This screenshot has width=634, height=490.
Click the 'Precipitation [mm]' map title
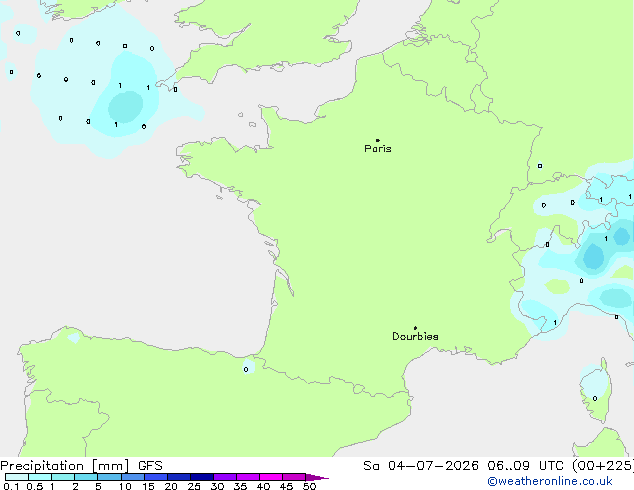tap(65, 466)
